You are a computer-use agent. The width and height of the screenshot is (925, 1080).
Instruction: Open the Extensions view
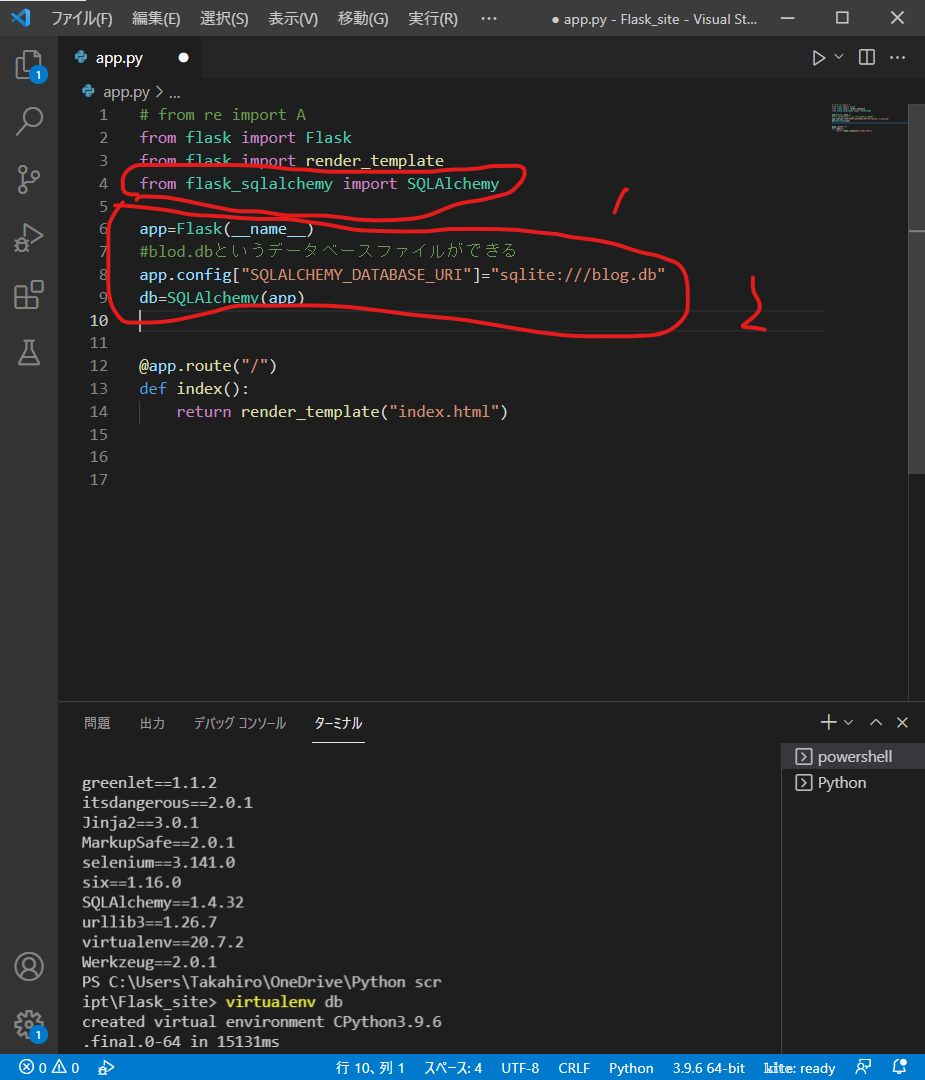click(x=29, y=294)
